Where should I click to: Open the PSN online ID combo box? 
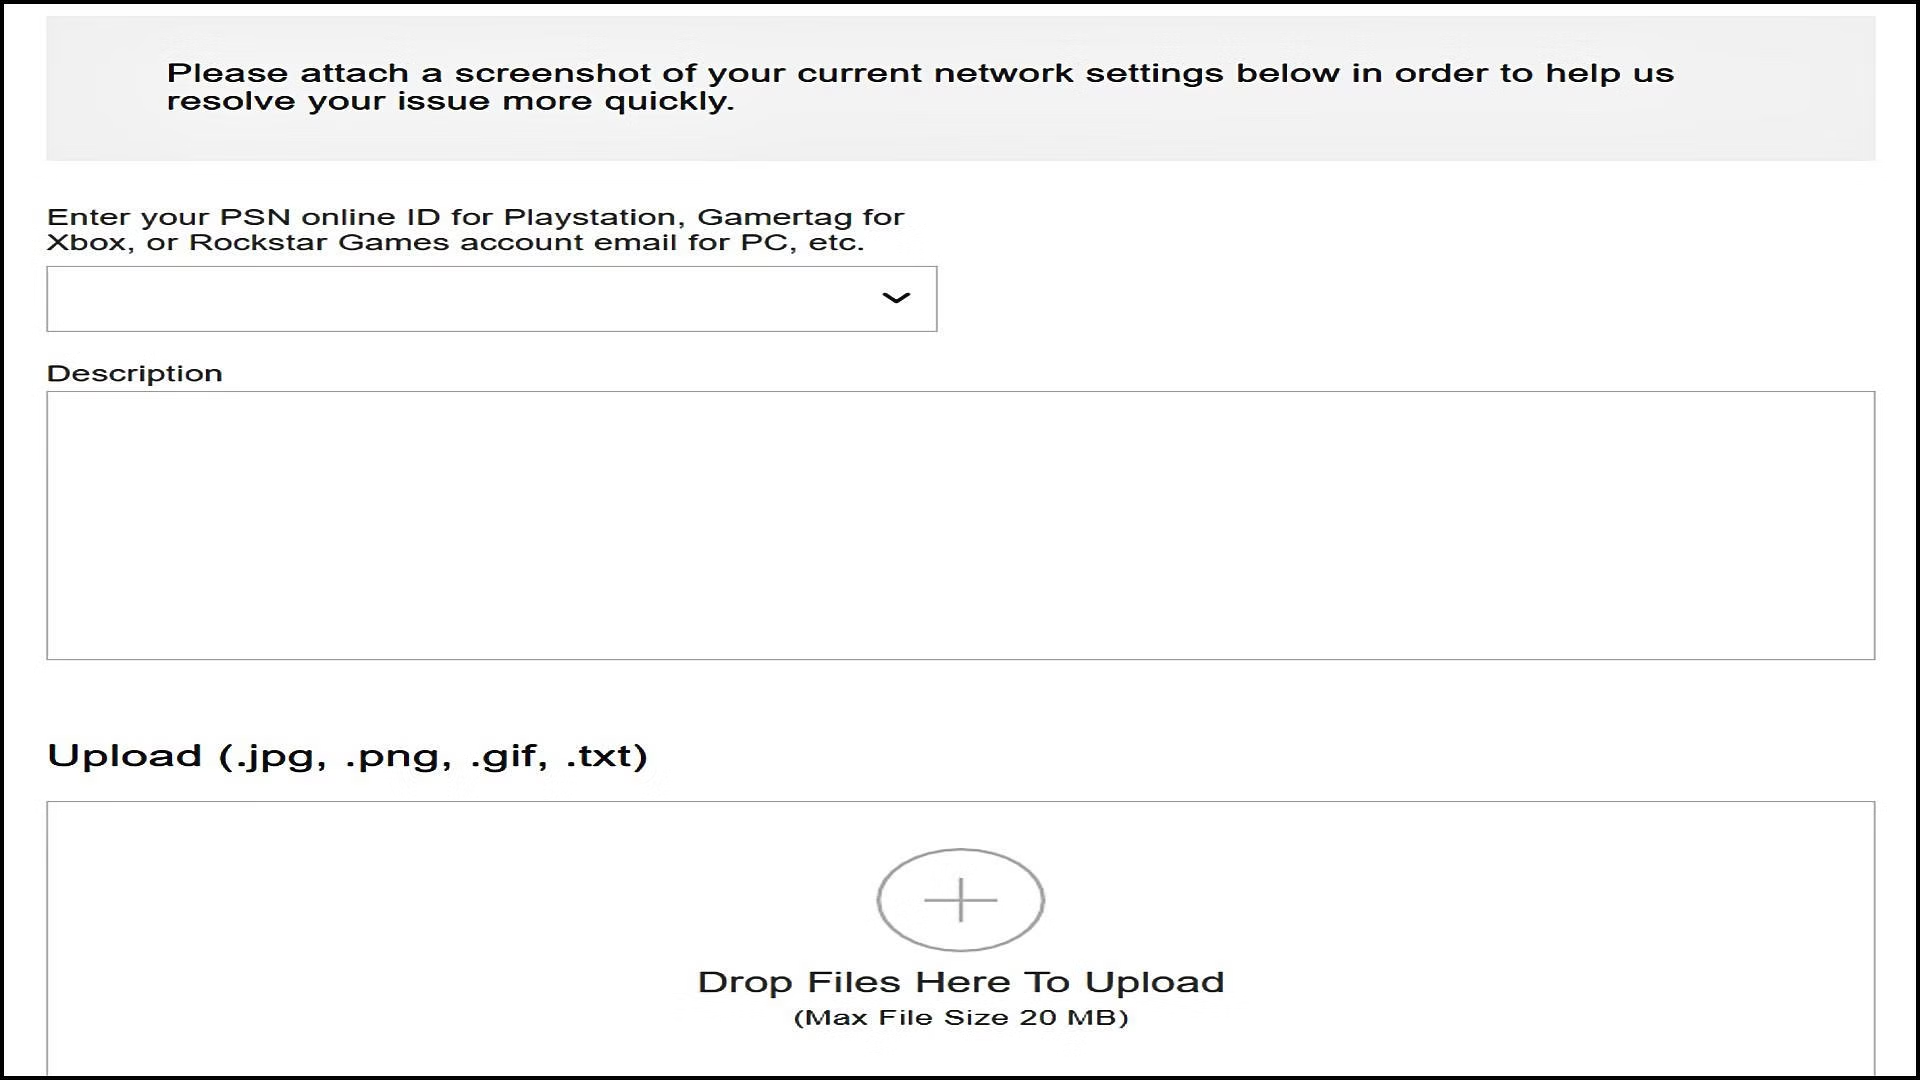[491, 299]
